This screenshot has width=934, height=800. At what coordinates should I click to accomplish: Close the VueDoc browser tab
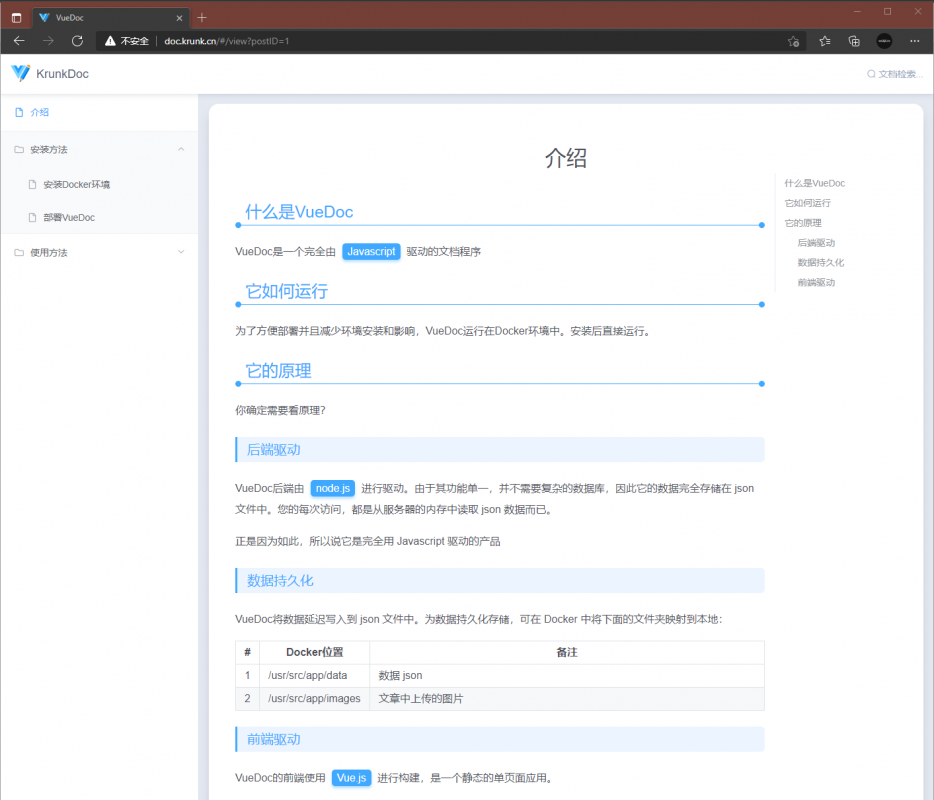click(179, 17)
